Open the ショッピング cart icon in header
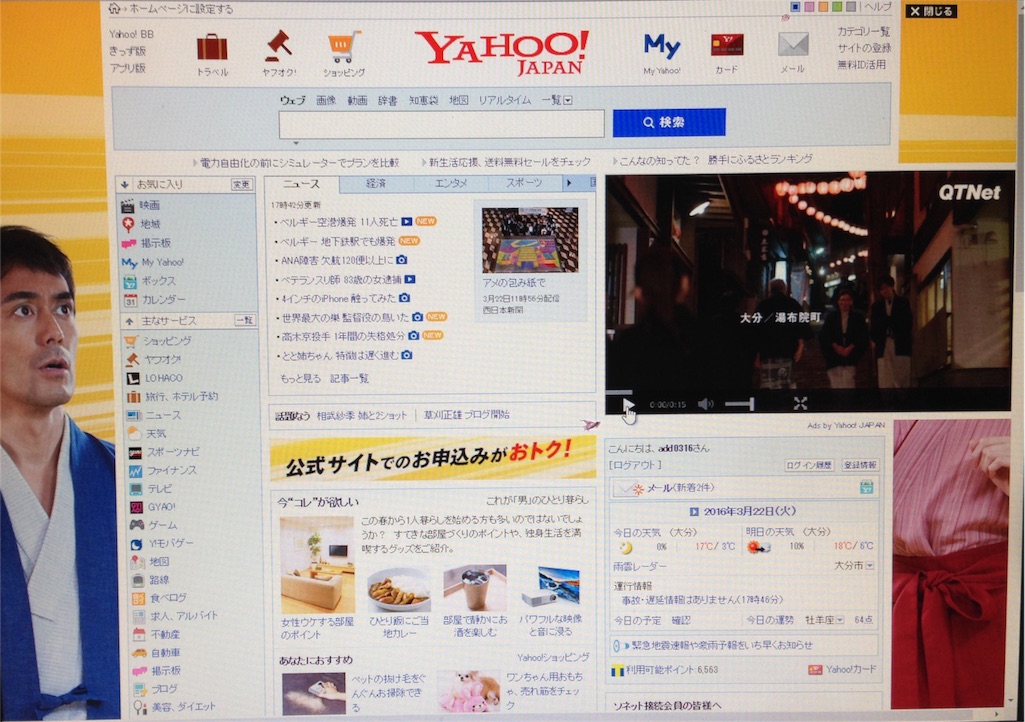Image resolution: width=1025 pixels, height=722 pixels. 344,47
